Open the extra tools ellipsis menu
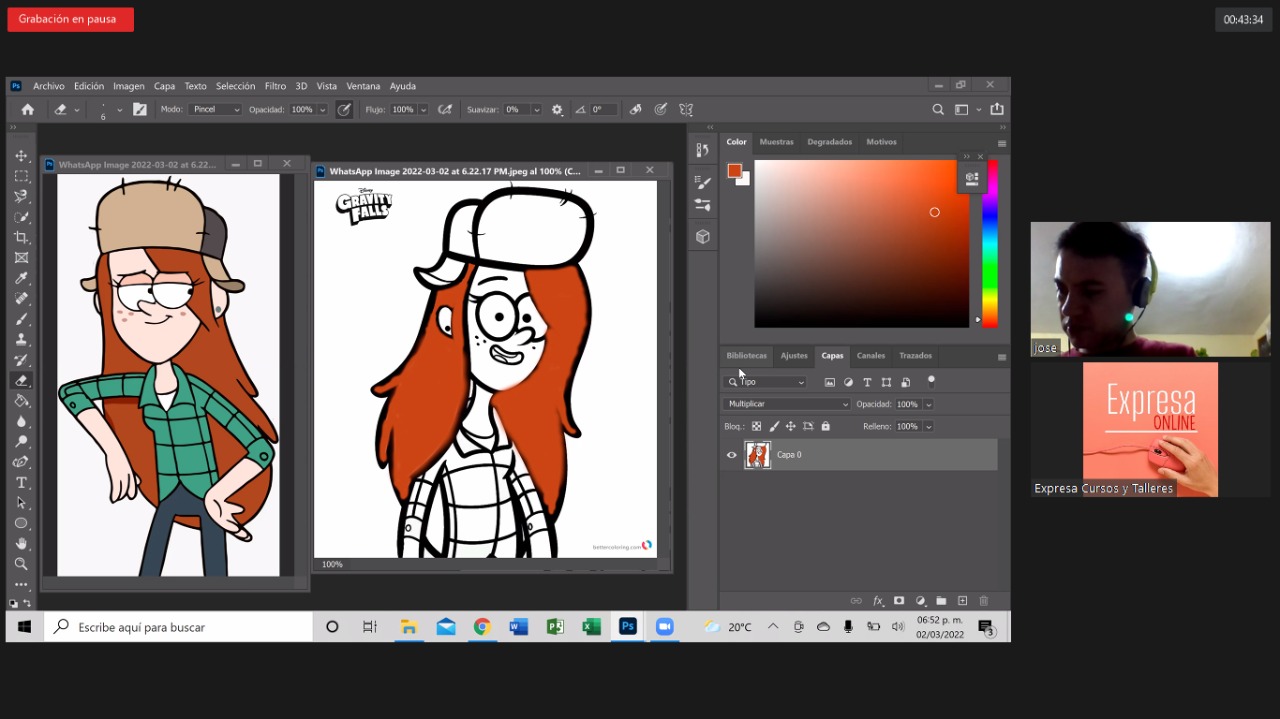The image size is (1280, 719). coord(21,585)
